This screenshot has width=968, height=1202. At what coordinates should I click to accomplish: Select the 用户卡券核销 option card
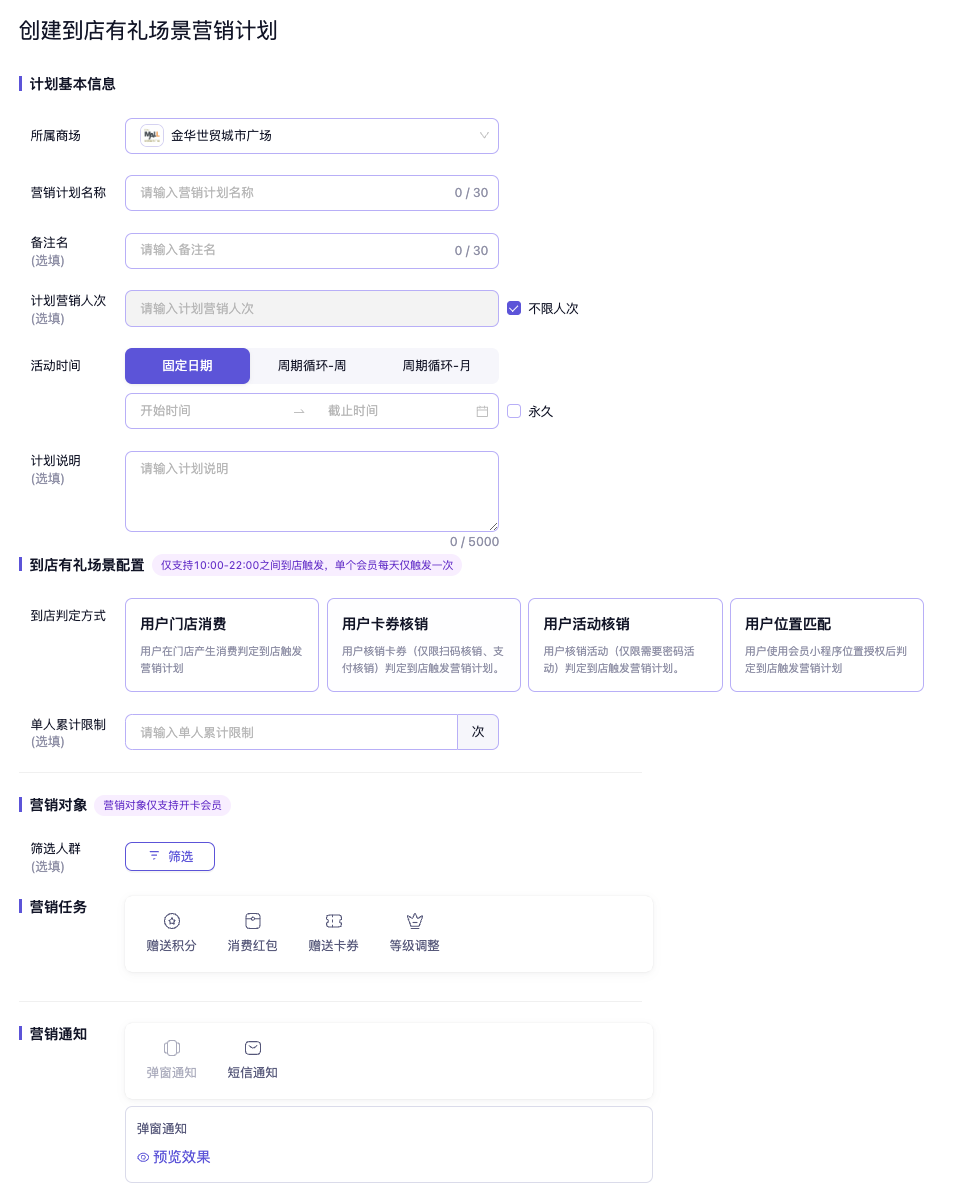[423, 645]
